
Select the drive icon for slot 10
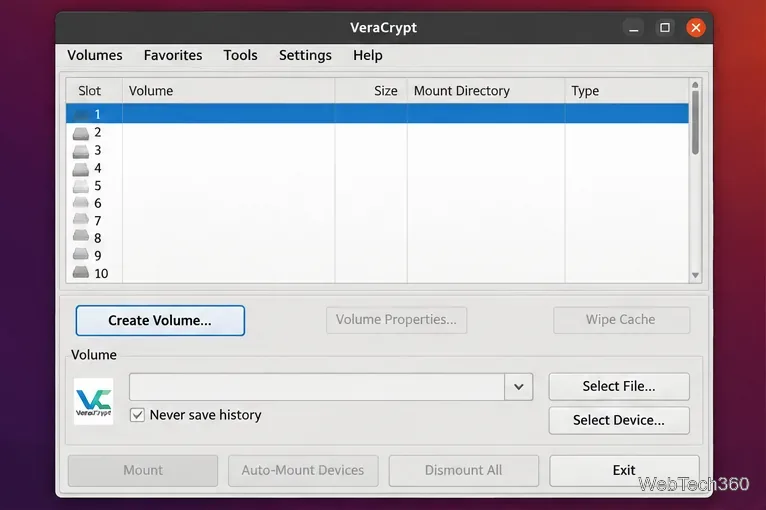81,272
